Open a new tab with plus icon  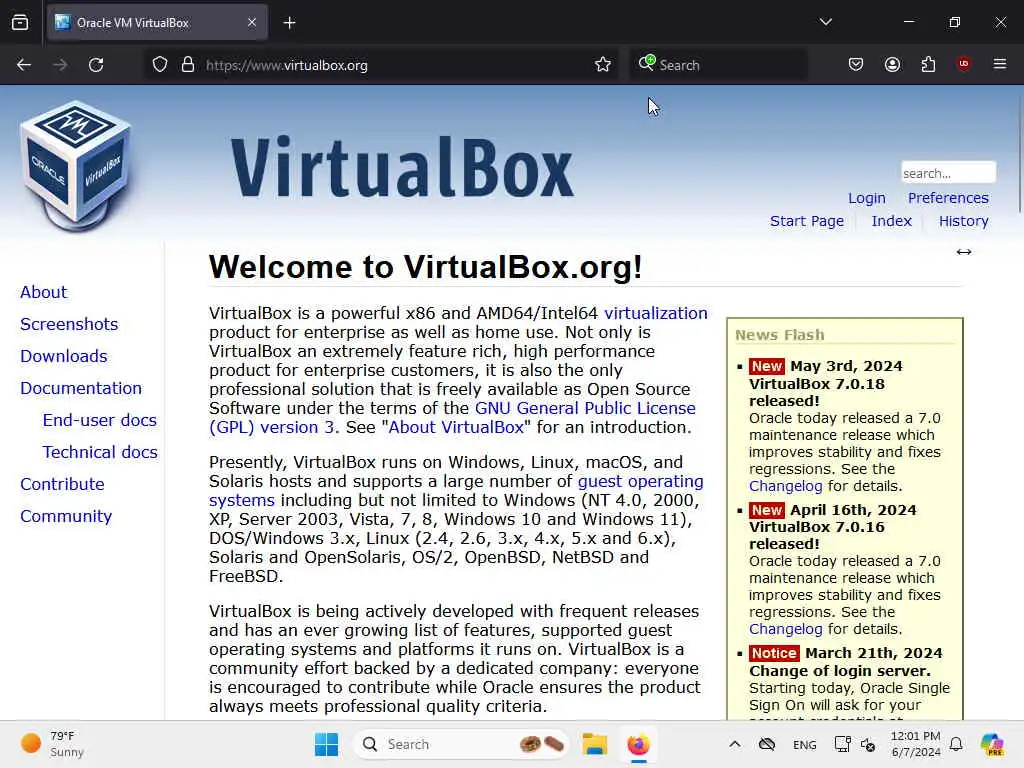point(289,23)
